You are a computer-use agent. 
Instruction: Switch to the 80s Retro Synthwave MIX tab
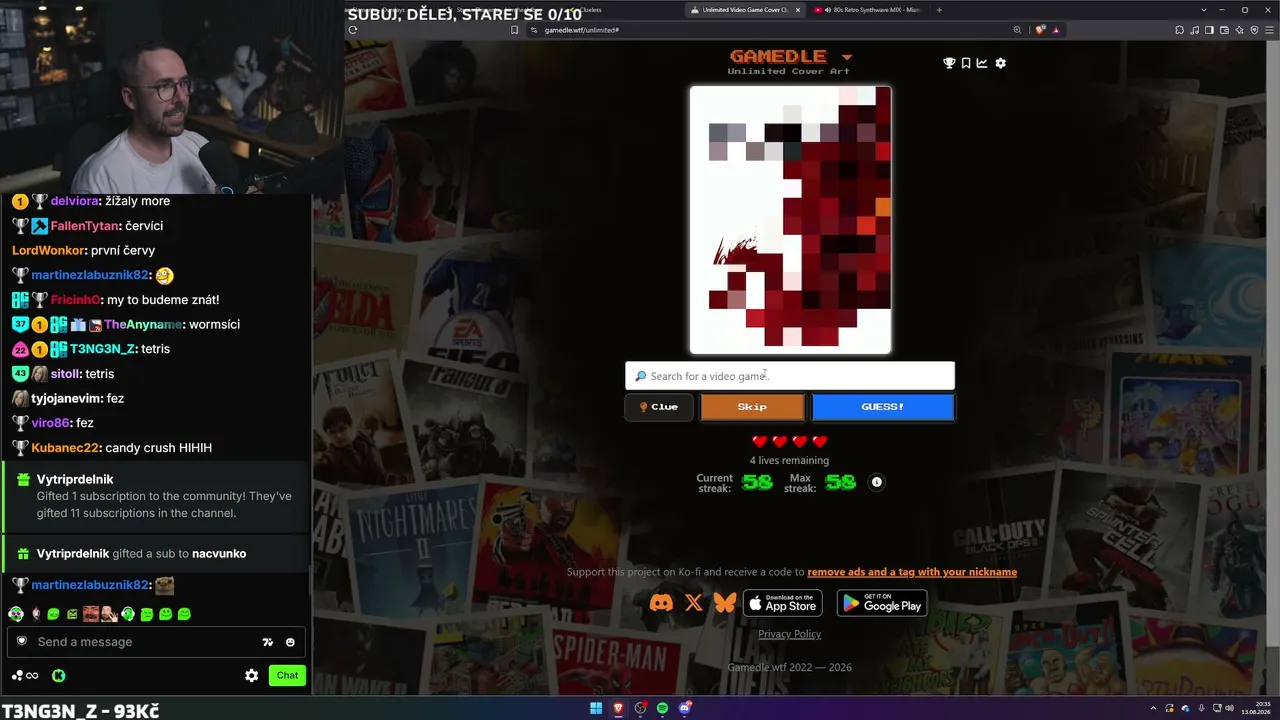point(866,10)
